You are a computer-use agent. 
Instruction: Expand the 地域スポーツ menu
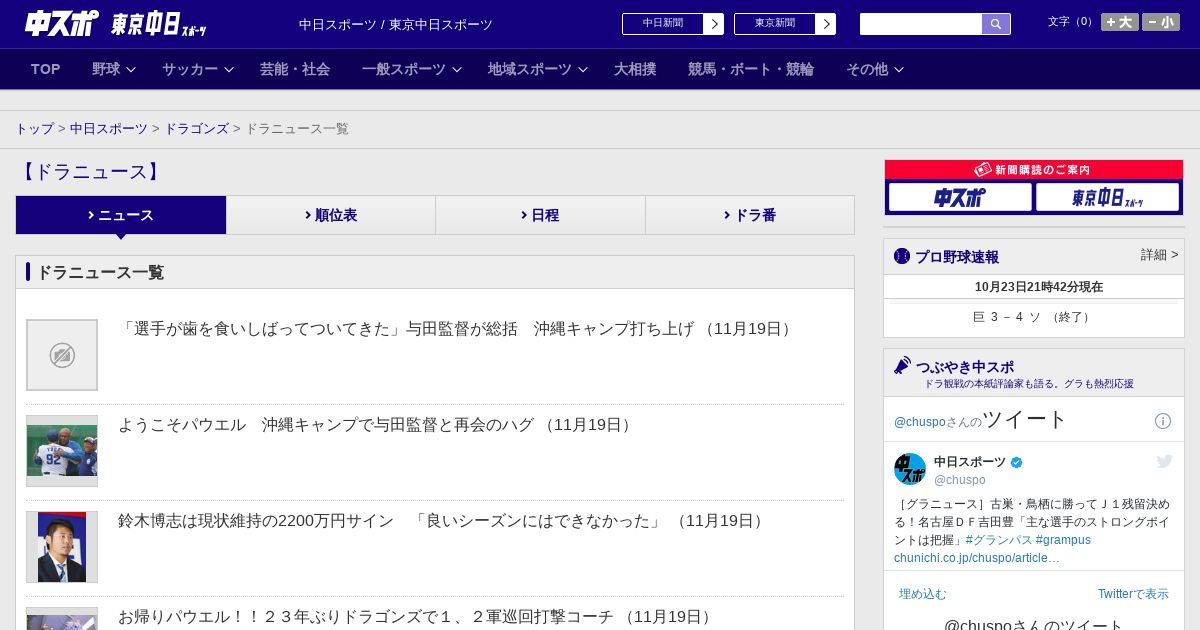[x=538, y=69]
